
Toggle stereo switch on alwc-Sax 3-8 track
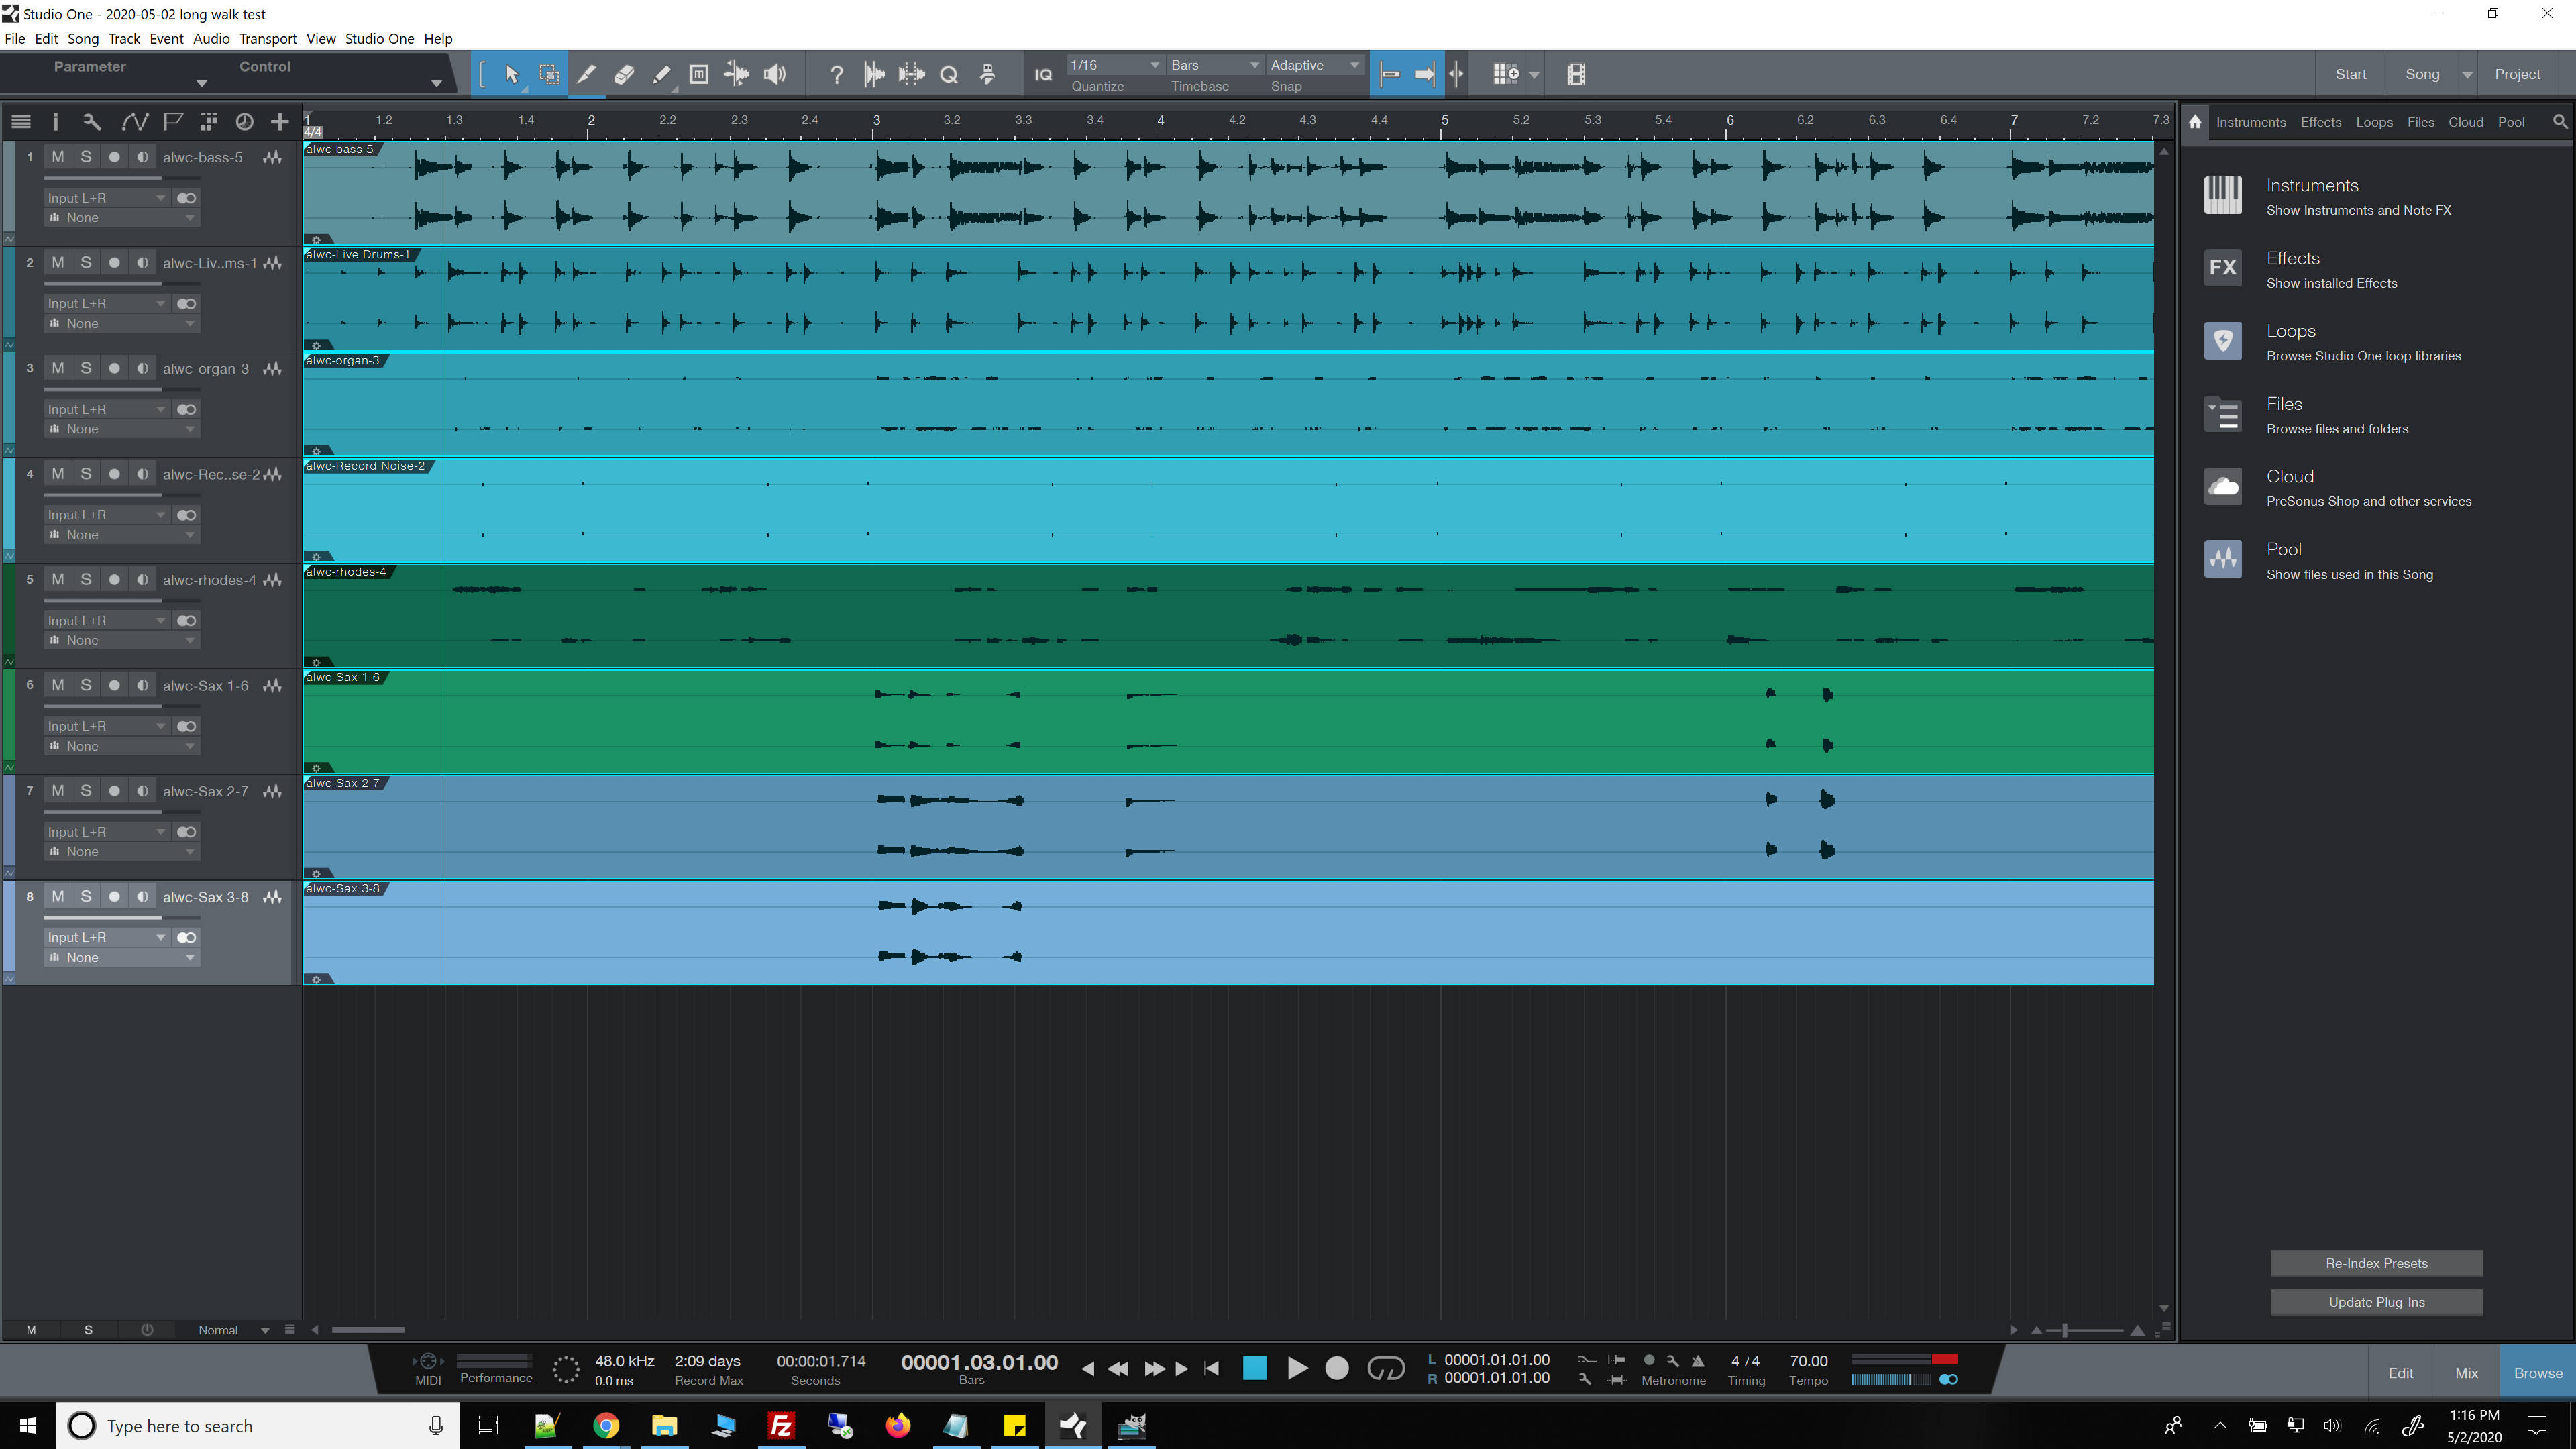coord(186,937)
